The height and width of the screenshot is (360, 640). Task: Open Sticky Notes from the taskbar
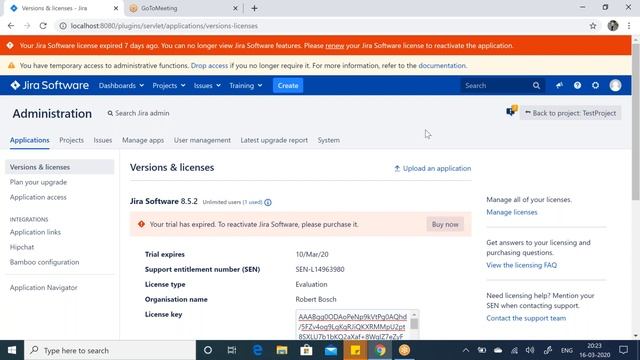click(355, 350)
